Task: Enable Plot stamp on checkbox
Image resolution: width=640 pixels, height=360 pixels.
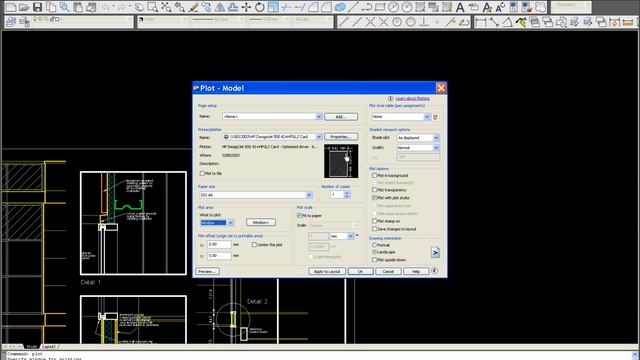Action: (x=374, y=221)
